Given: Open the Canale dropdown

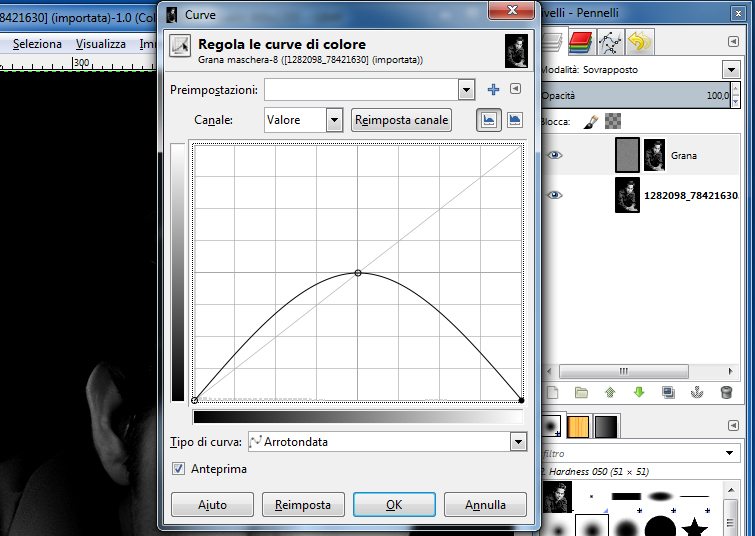Looking at the screenshot, I should (x=304, y=120).
